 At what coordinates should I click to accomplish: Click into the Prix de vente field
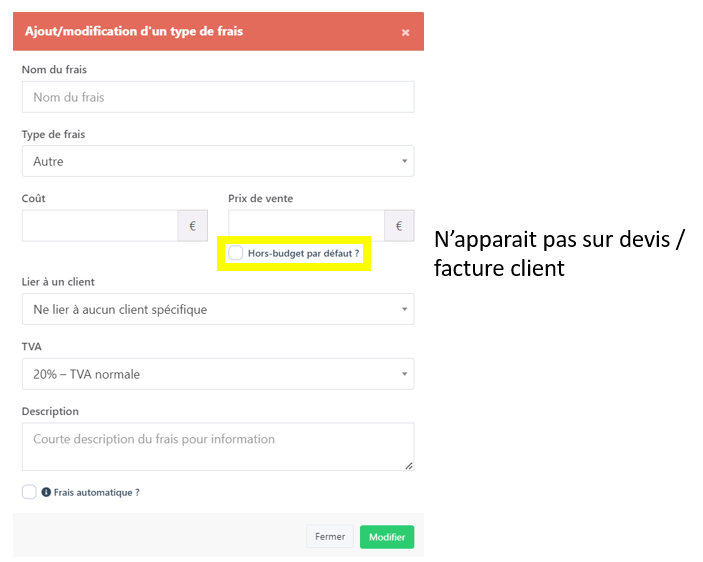pos(306,226)
